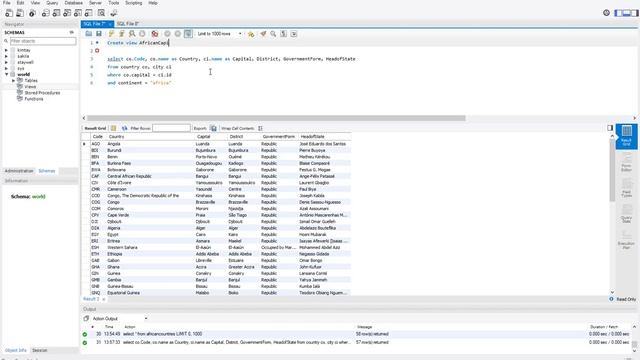Open SQL script file from main toolbar
The width and height of the screenshot is (640, 360).
[20, 13]
